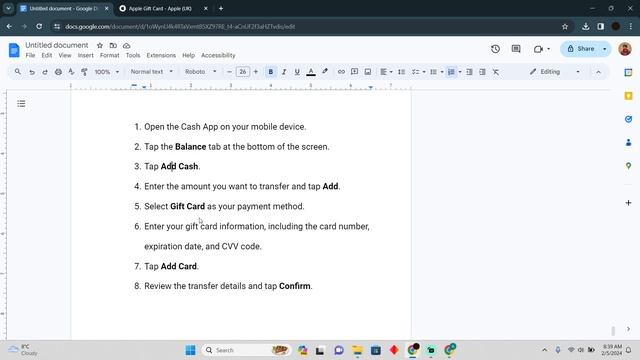The height and width of the screenshot is (360, 640).
Task: Open Google Maps in the side panel
Action: [628, 166]
